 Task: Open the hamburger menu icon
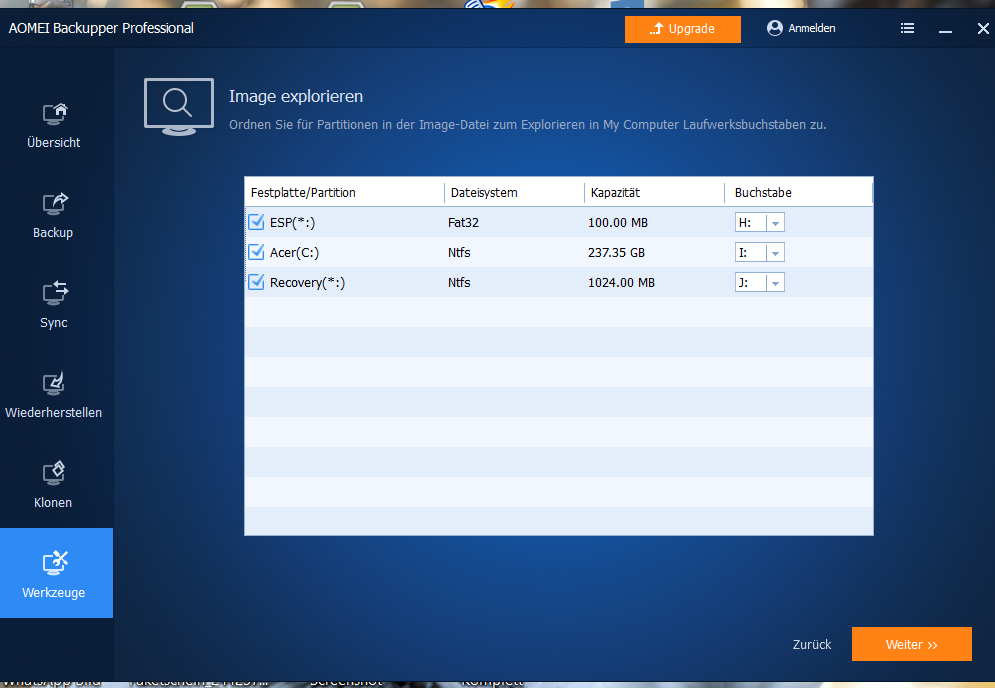click(907, 28)
